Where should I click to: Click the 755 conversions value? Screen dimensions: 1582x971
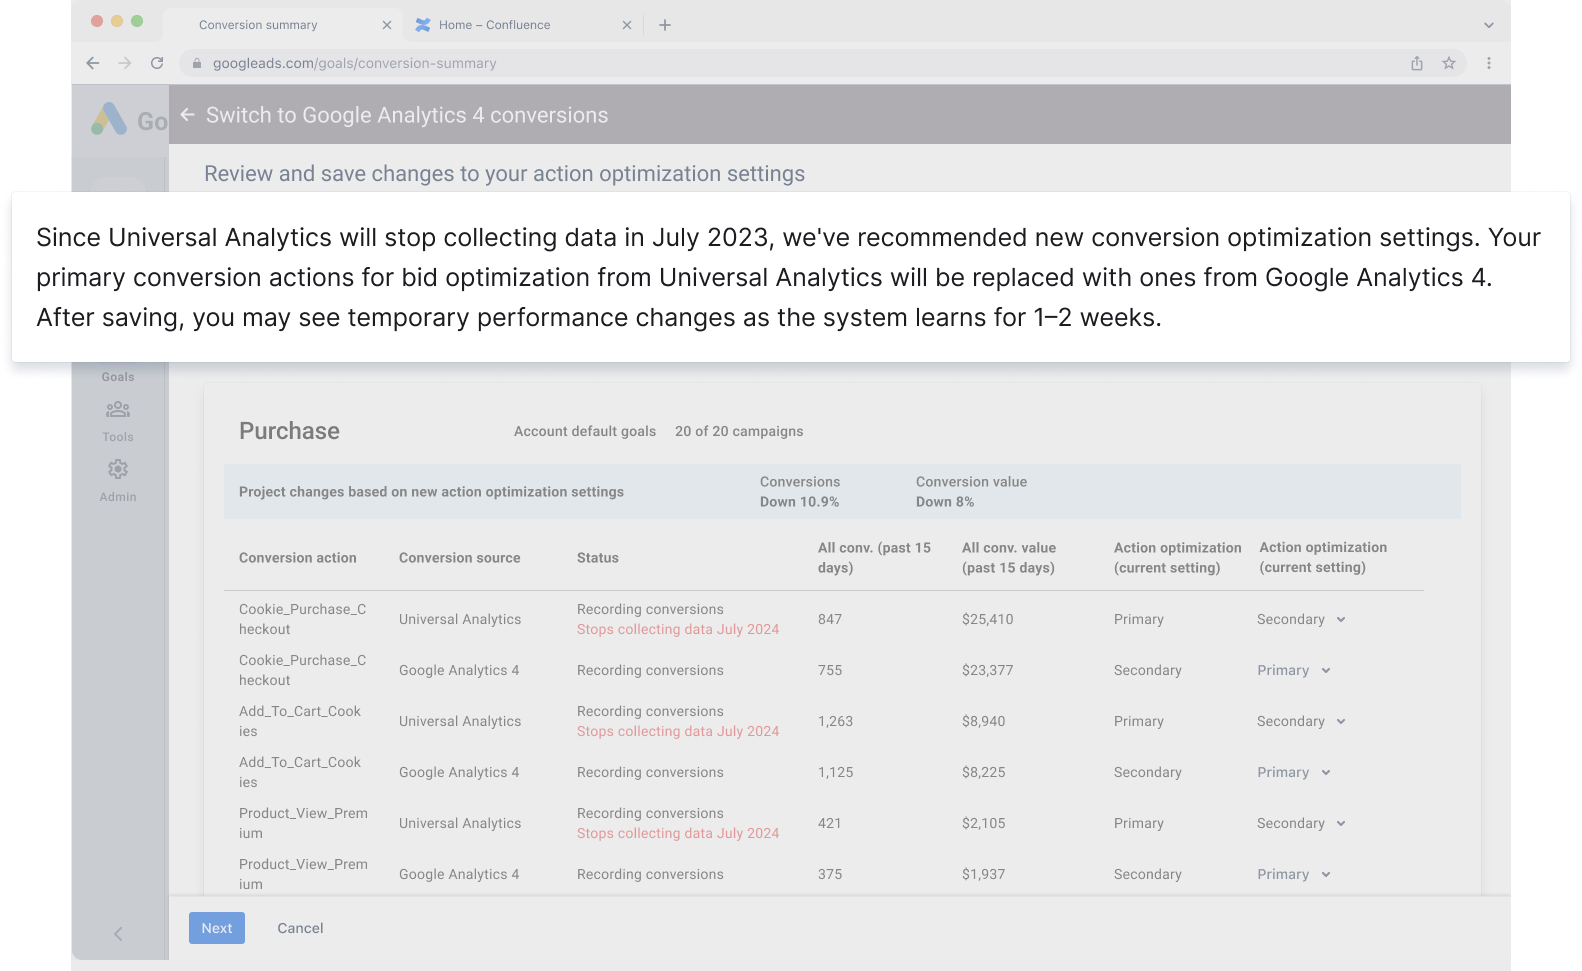click(830, 670)
